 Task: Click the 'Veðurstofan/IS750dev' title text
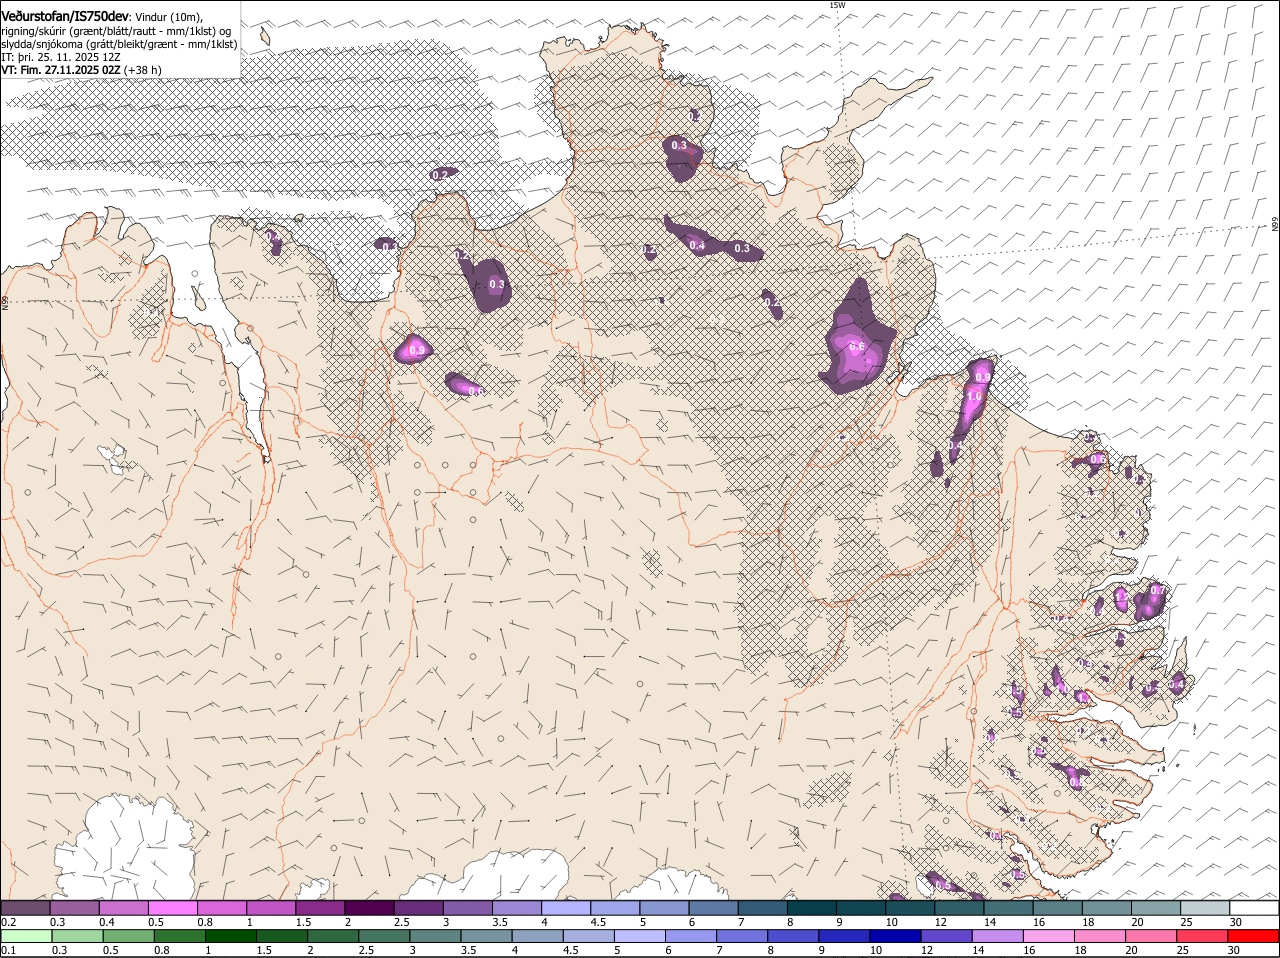point(65,16)
